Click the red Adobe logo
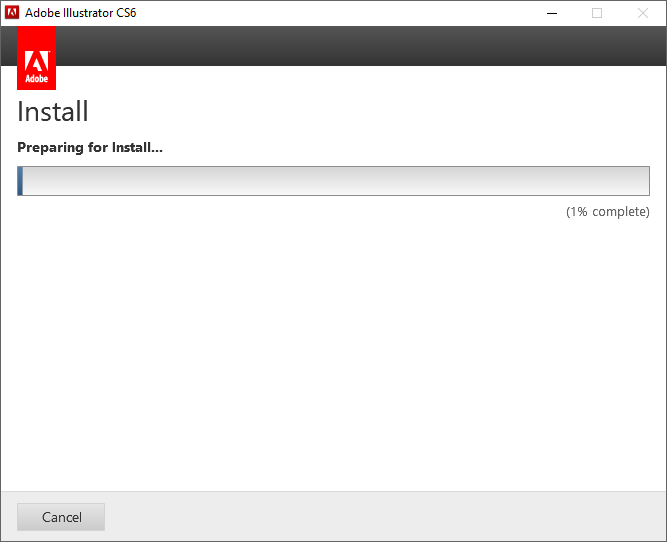Screen dimensions: 667x542 (x=37, y=58)
